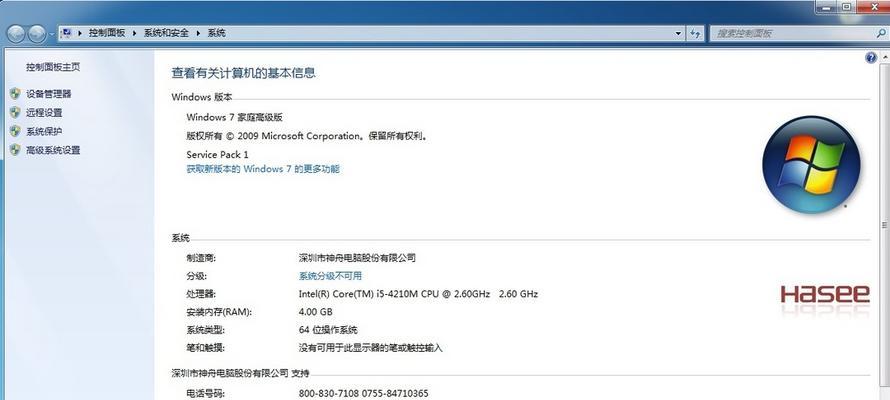Click the 64 位操作系统 system type value
Viewport: 890px width, 400px height.
pyautogui.click(x=328, y=330)
